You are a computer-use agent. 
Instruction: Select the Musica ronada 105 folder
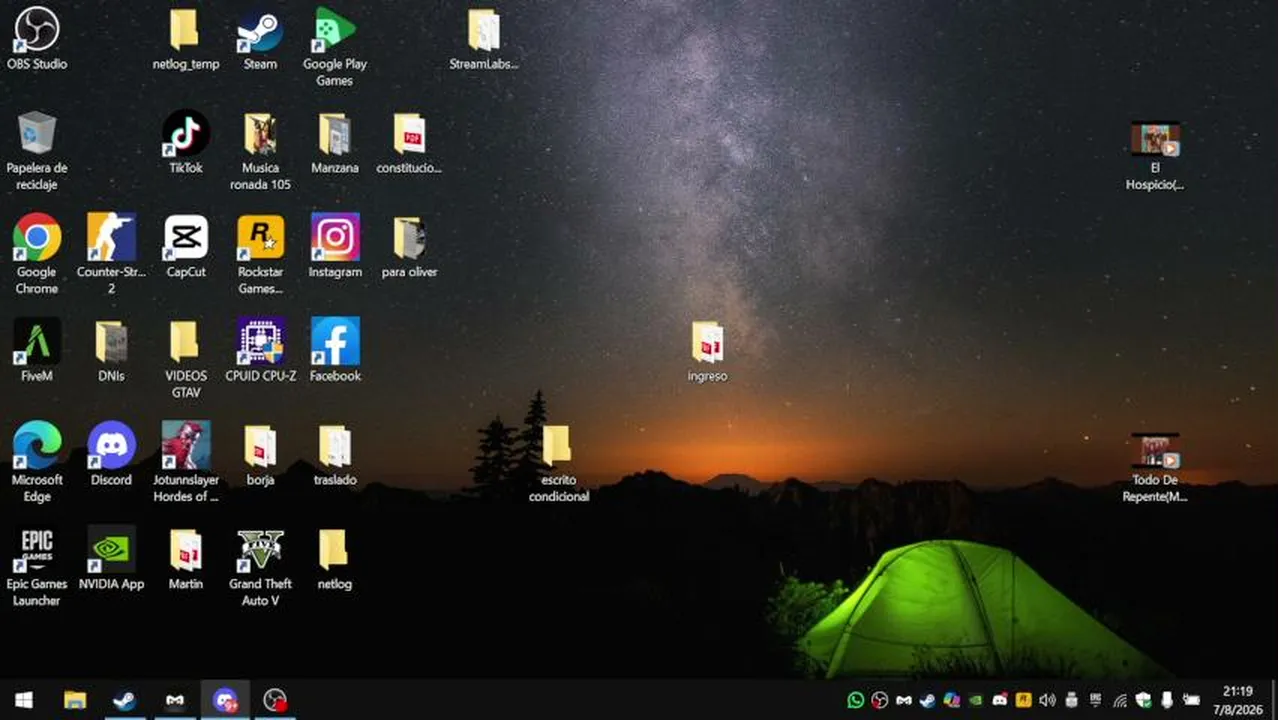260,151
